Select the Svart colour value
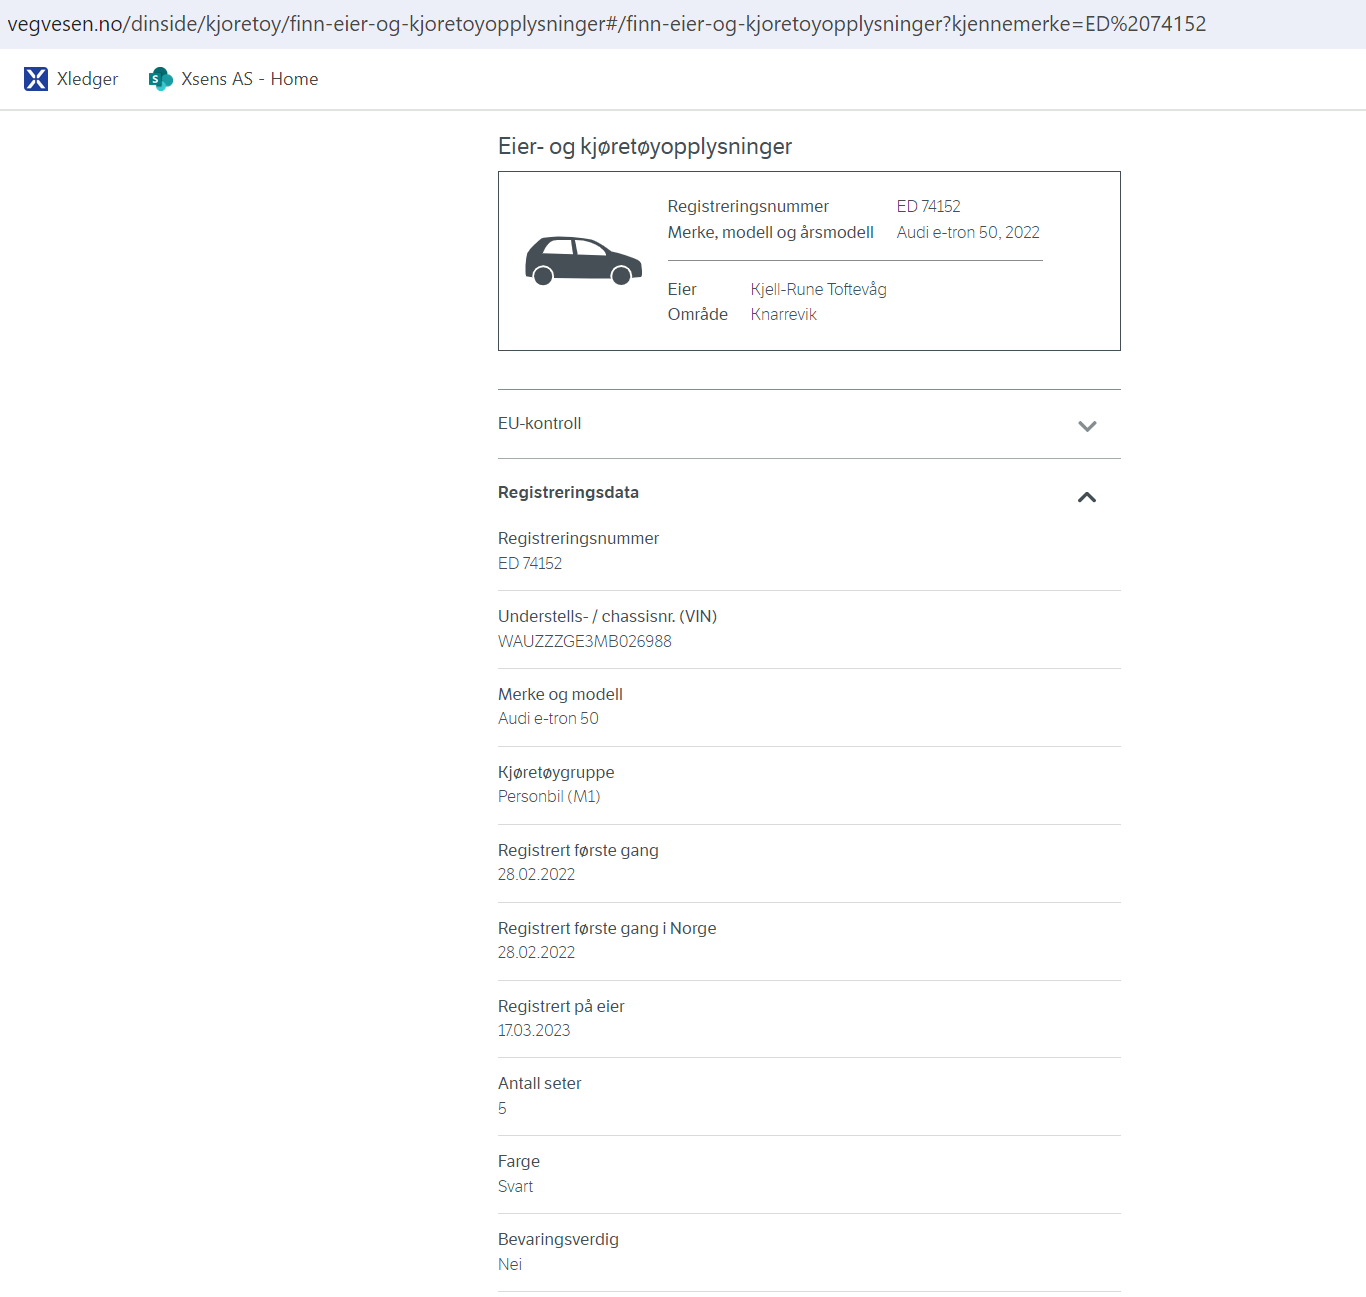 (516, 1187)
